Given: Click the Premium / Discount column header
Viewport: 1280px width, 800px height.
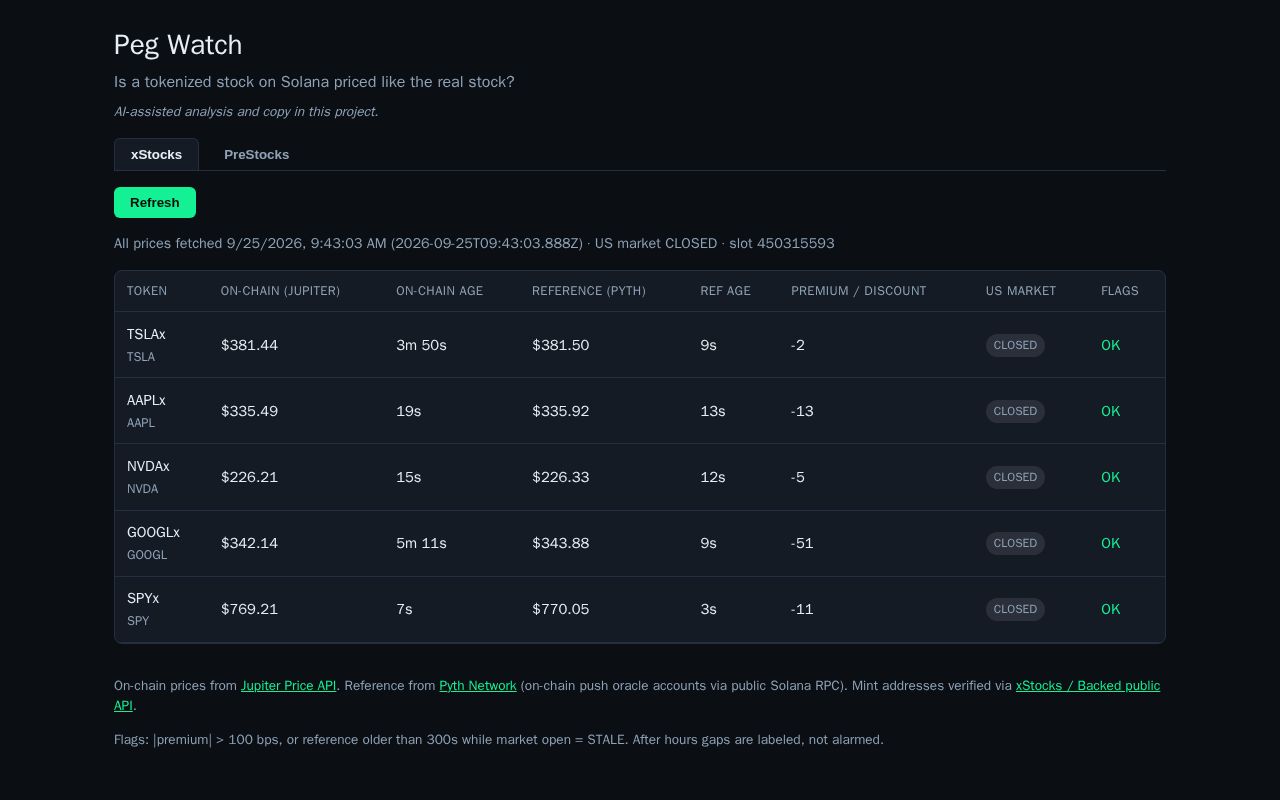Looking at the screenshot, I should click(859, 291).
